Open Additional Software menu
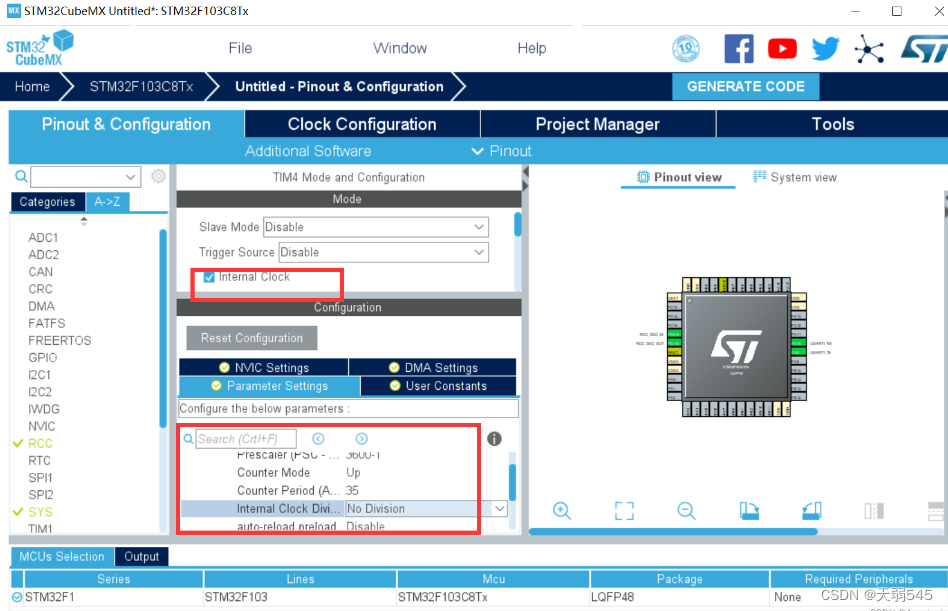Screen dimensions: 948x611 (x=308, y=151)
